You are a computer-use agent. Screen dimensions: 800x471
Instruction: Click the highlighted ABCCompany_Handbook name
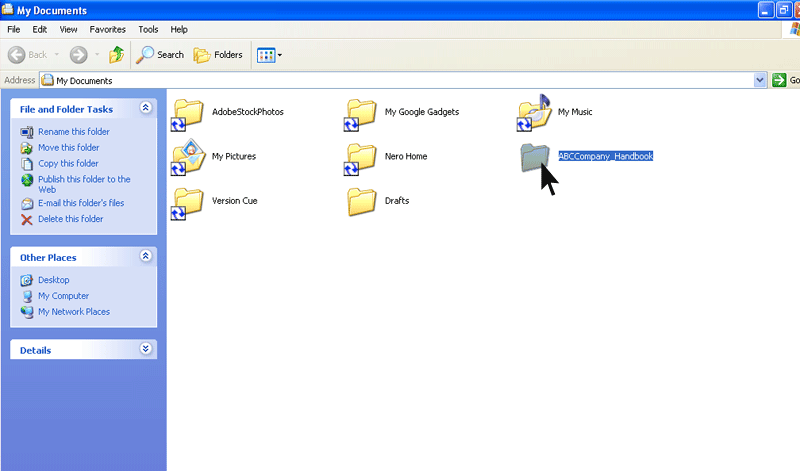click(606, 156)
